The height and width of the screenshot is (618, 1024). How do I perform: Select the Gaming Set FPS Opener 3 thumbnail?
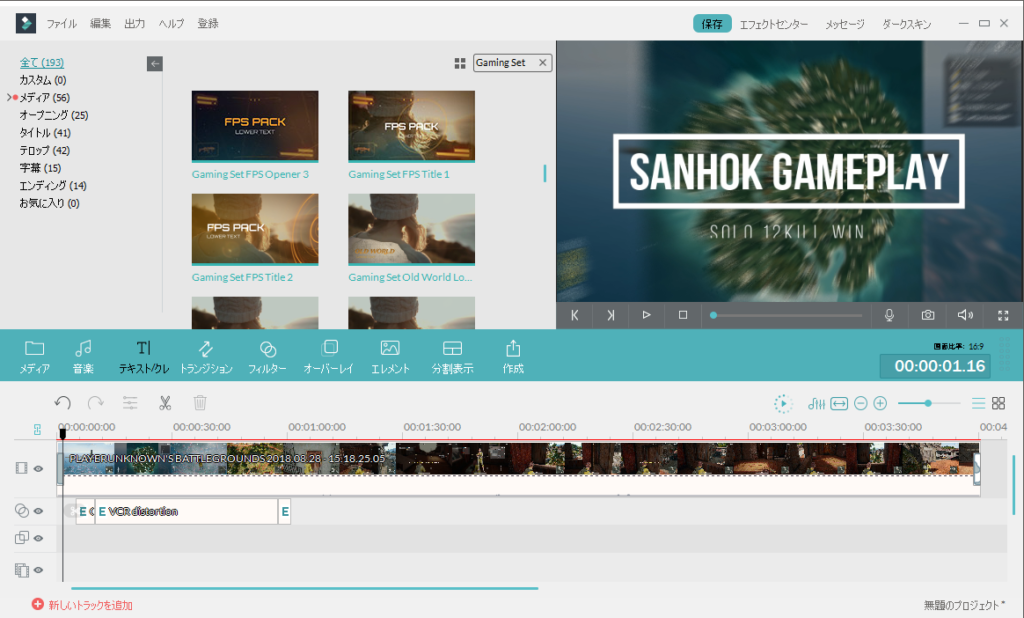[x=255, y=126]
